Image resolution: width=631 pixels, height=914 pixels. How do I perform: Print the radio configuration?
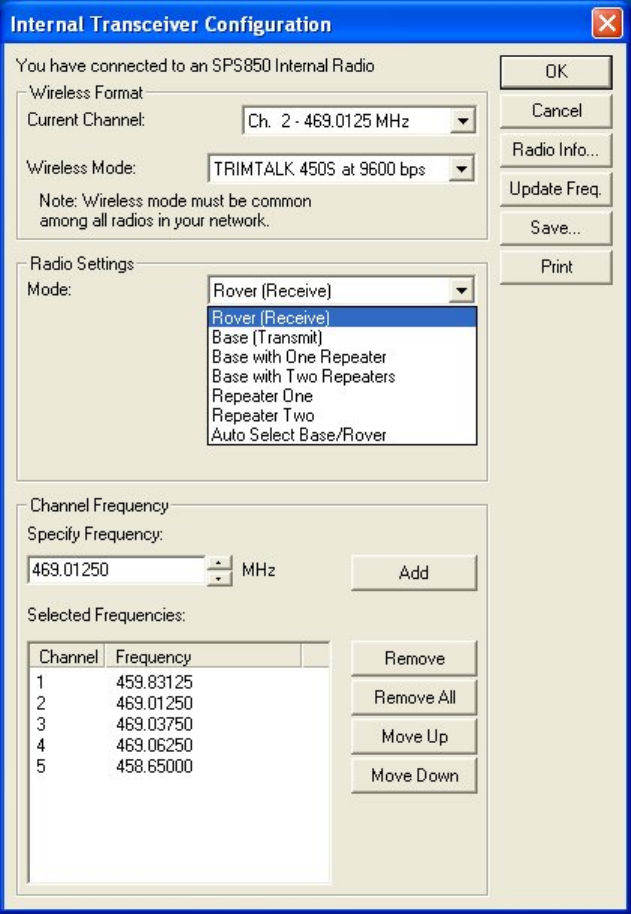[556, 267]
